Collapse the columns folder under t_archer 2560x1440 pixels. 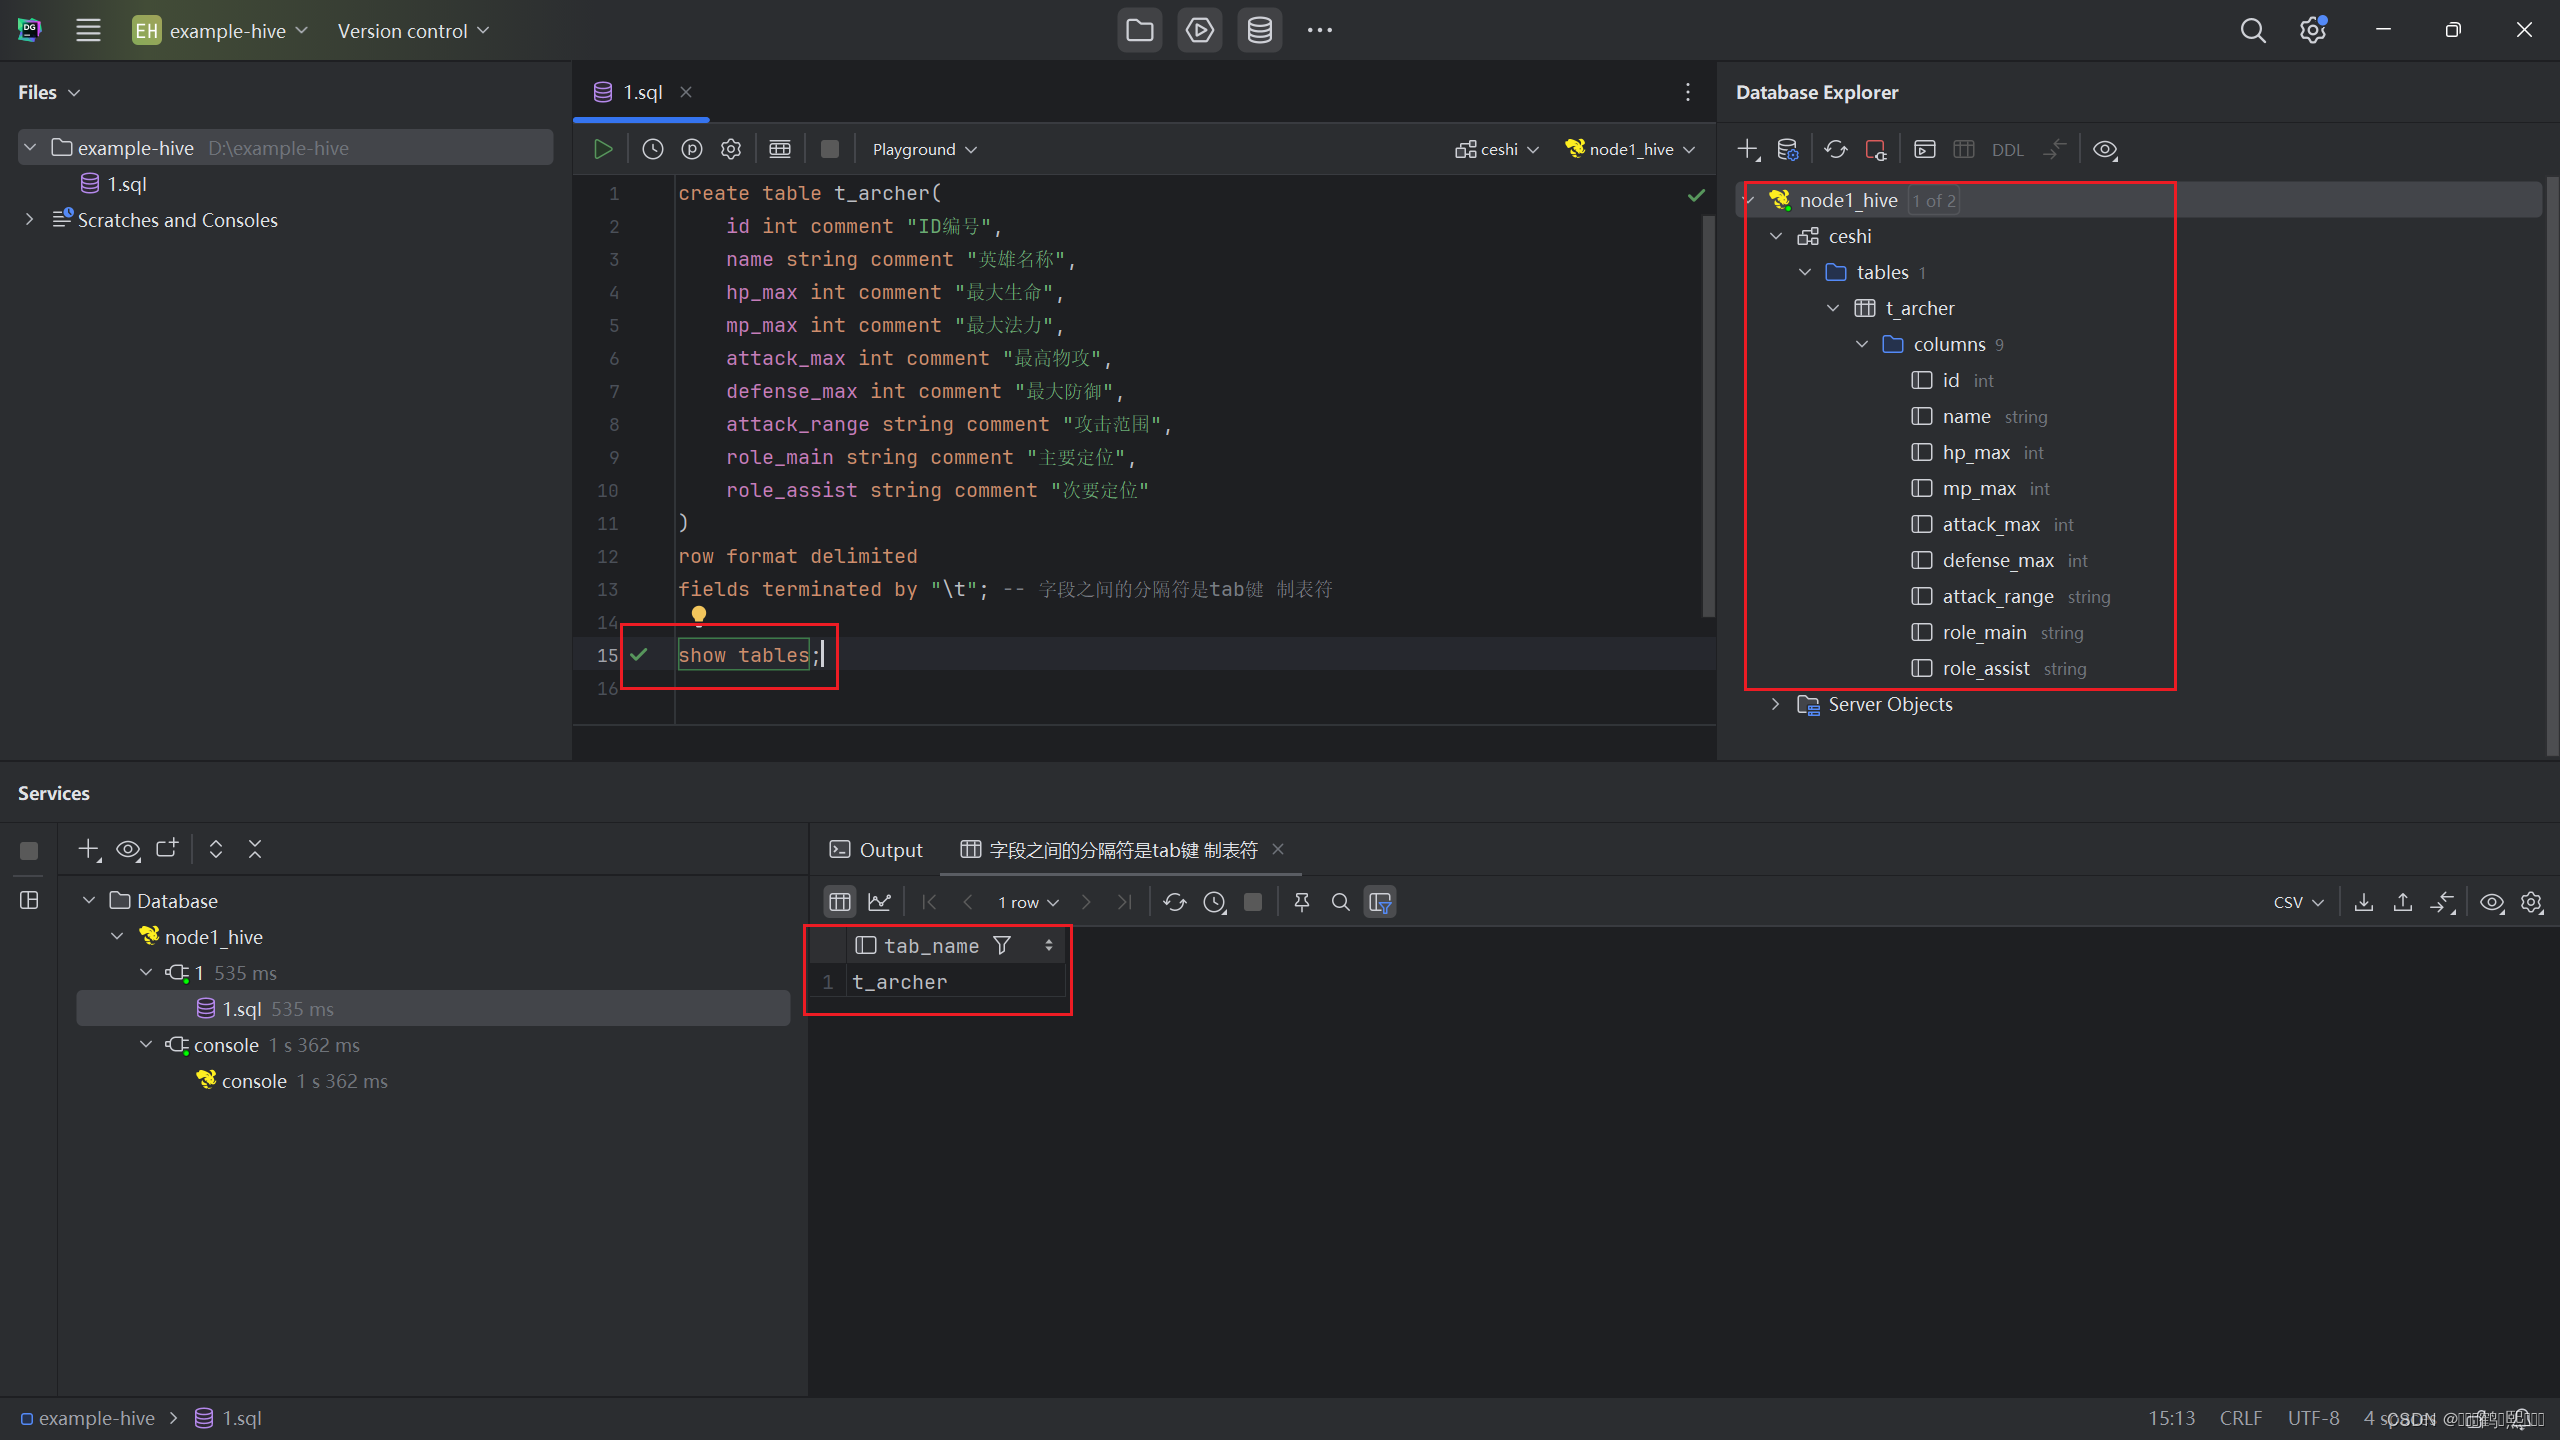click(1862, 344)
